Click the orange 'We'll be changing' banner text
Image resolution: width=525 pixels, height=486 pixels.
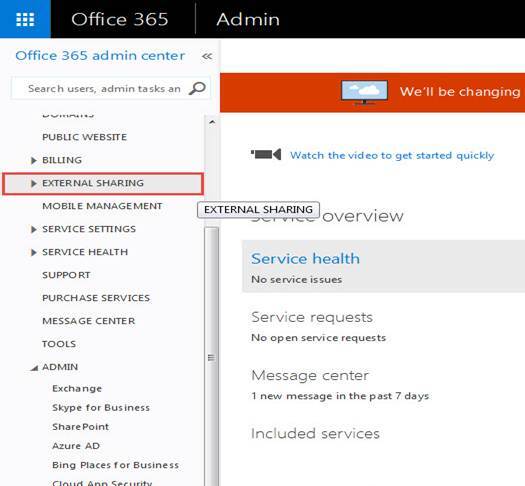coord(460,92)
